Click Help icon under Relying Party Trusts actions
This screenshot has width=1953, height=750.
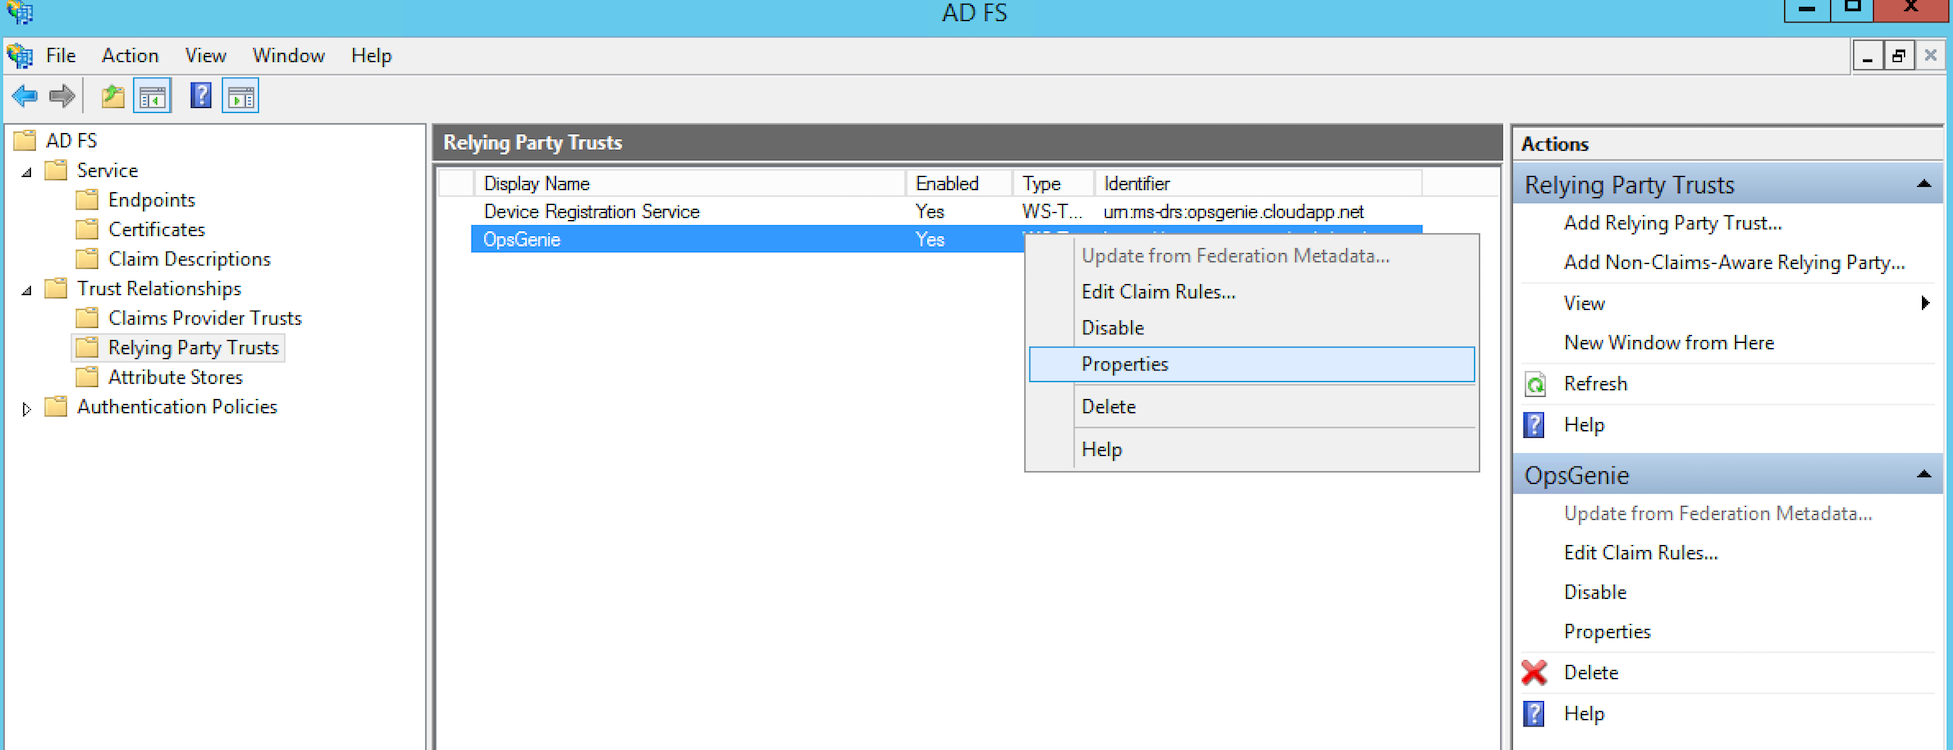(x=1534, y=425)
